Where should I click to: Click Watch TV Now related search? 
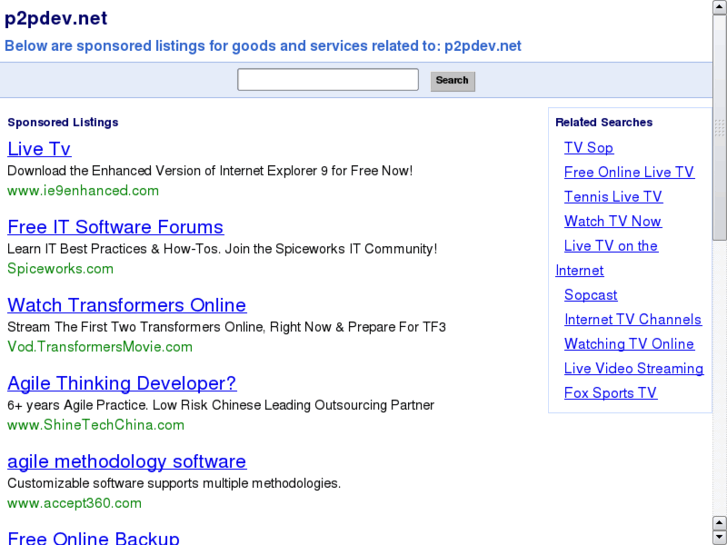(x=613, y=221)
